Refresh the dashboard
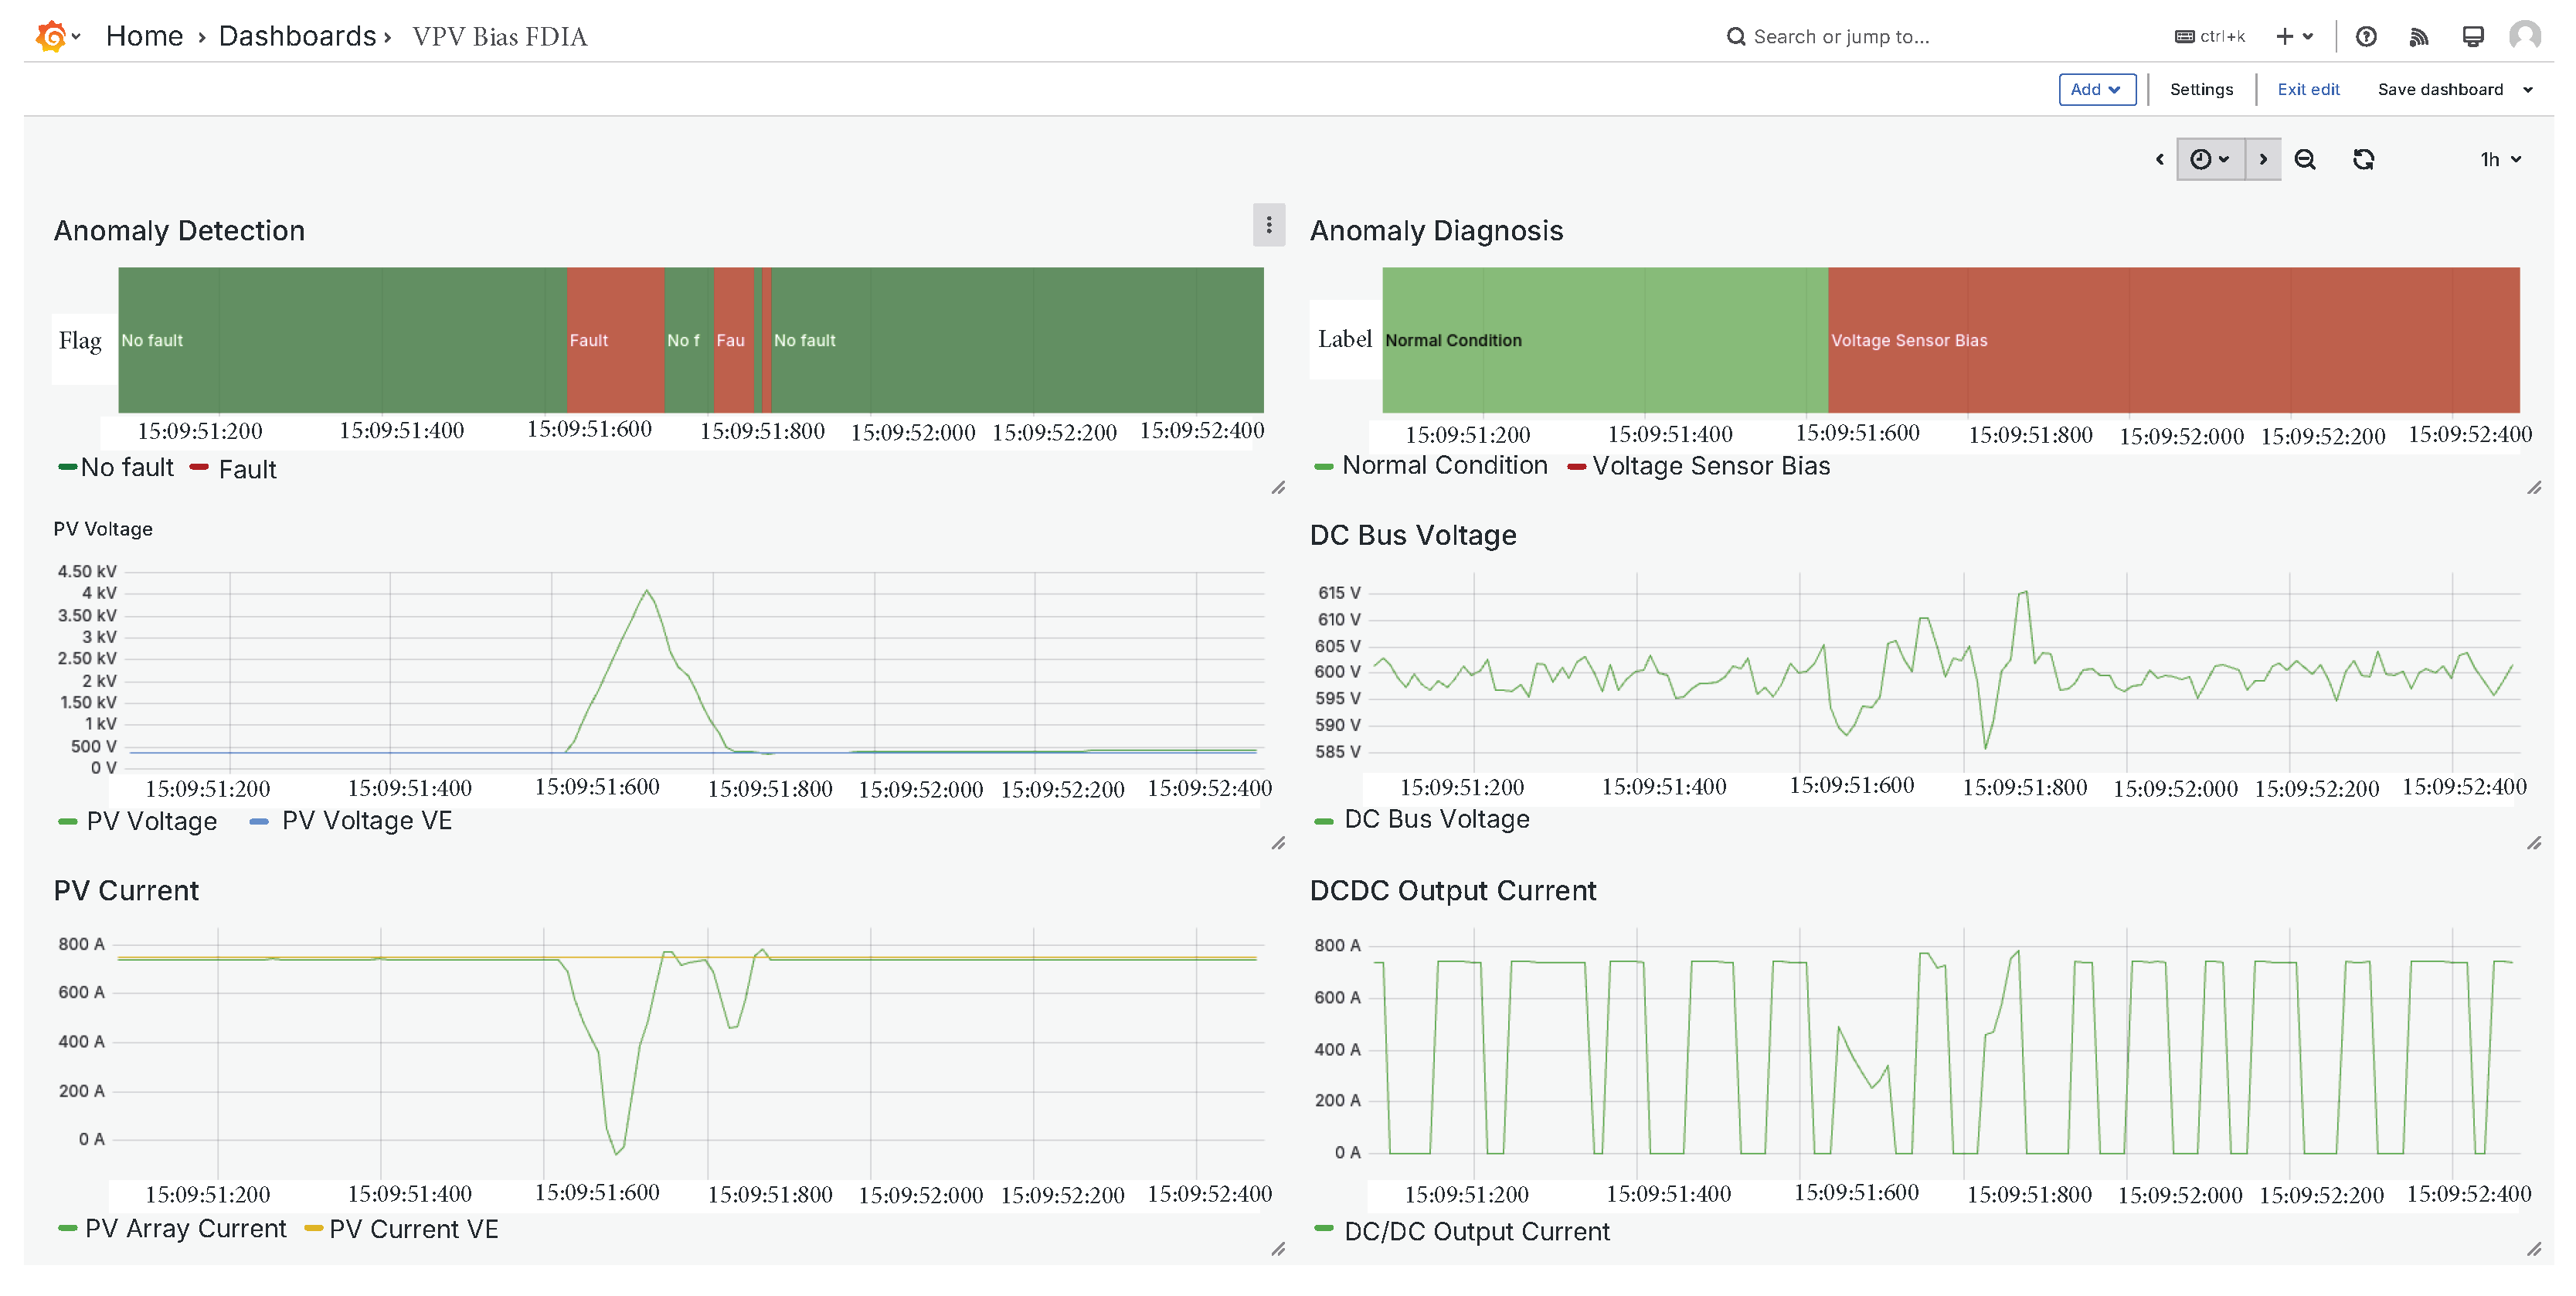 coord(2363,159)
